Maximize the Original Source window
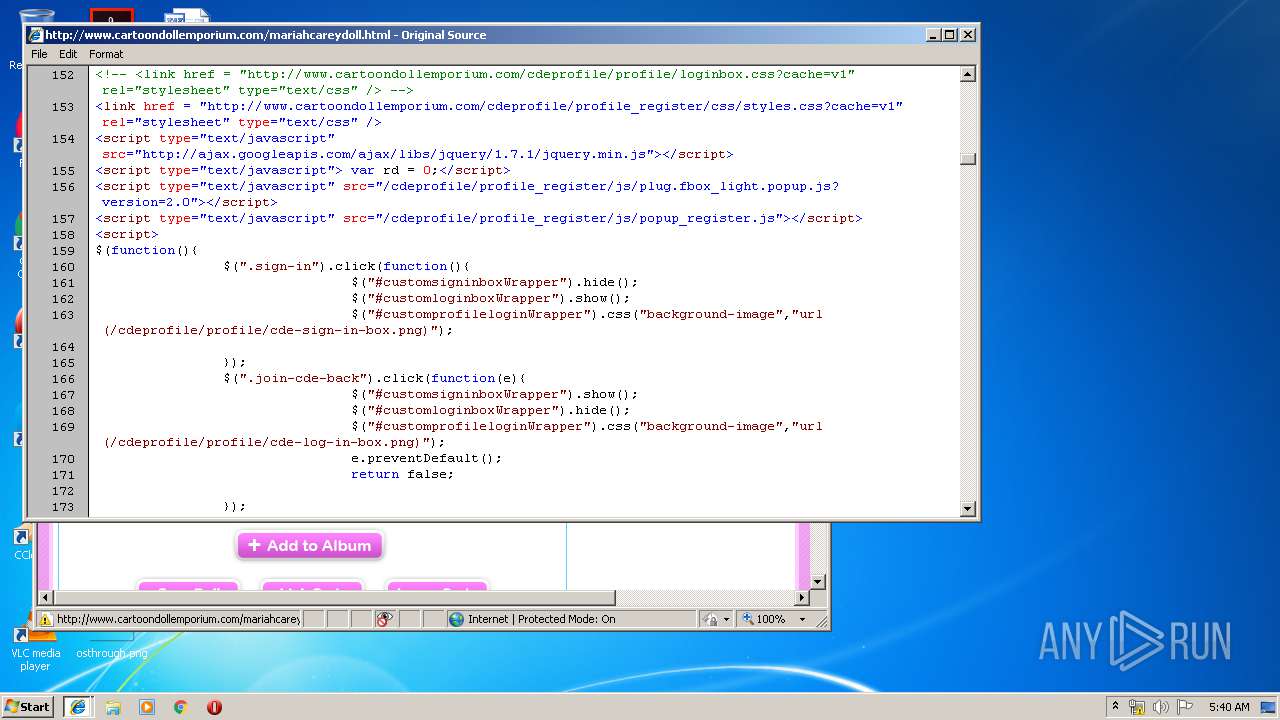 click(x=950, y=35)
